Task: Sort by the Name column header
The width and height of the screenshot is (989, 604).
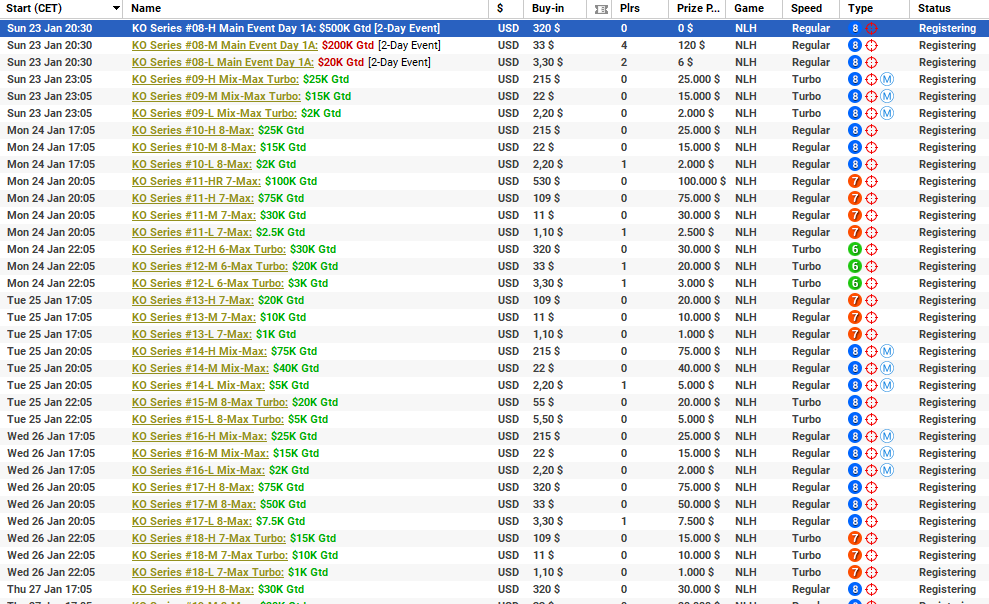Action: [146, 8]
